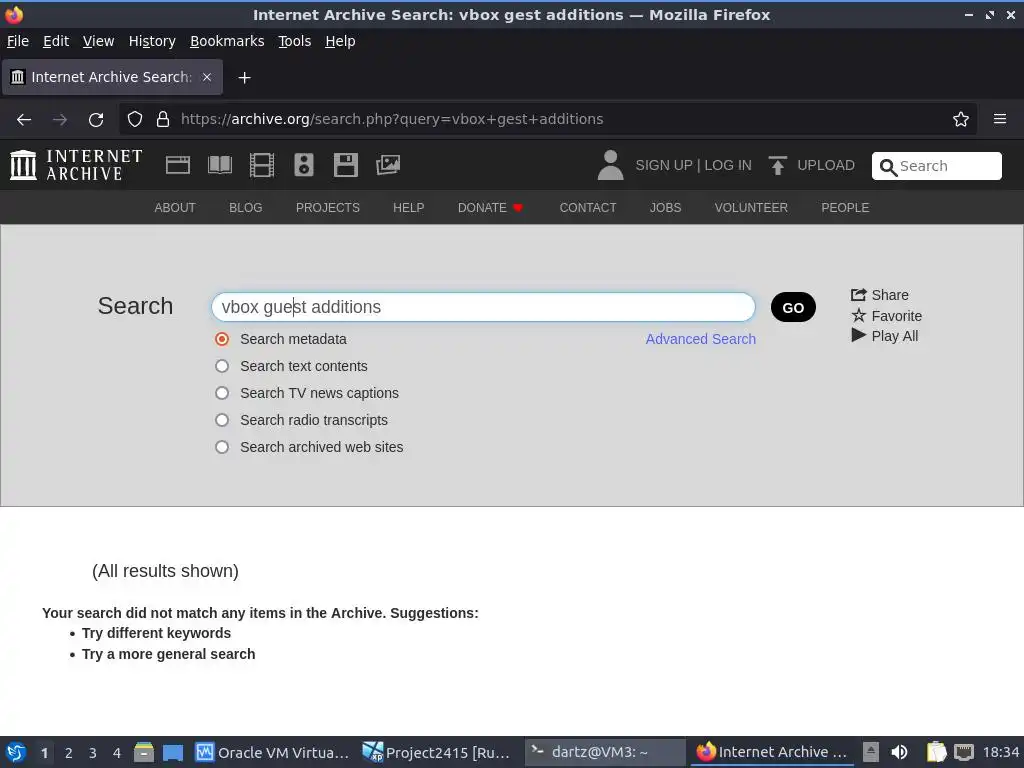The width and height of the screenshot is (1024, 768).
Task: Click the browser back arrow
Action: pyautogui.click(x=24, y=120)
